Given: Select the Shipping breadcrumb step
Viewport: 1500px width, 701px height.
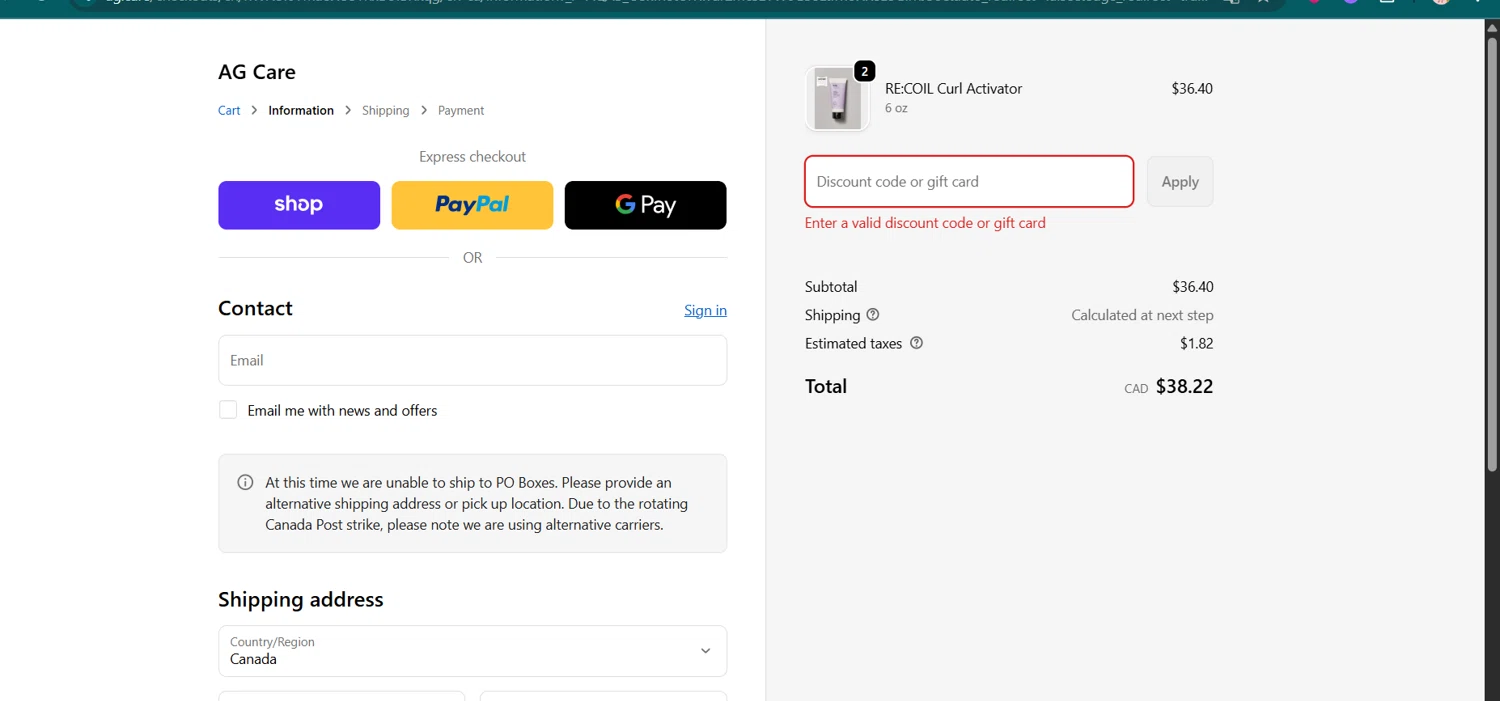Looking at the screenshot, I should 386,110.
